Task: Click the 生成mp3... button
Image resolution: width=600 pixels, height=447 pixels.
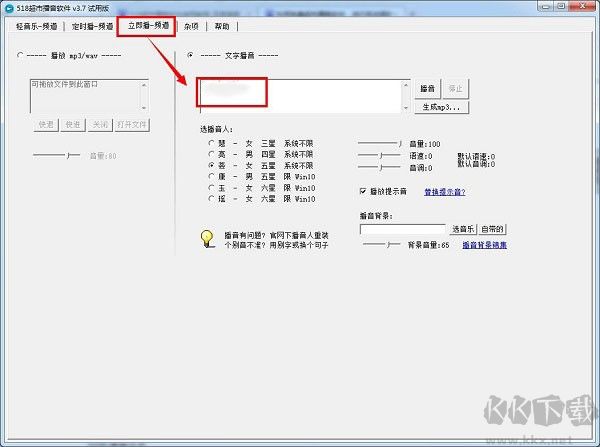Action: coord(442,107)
